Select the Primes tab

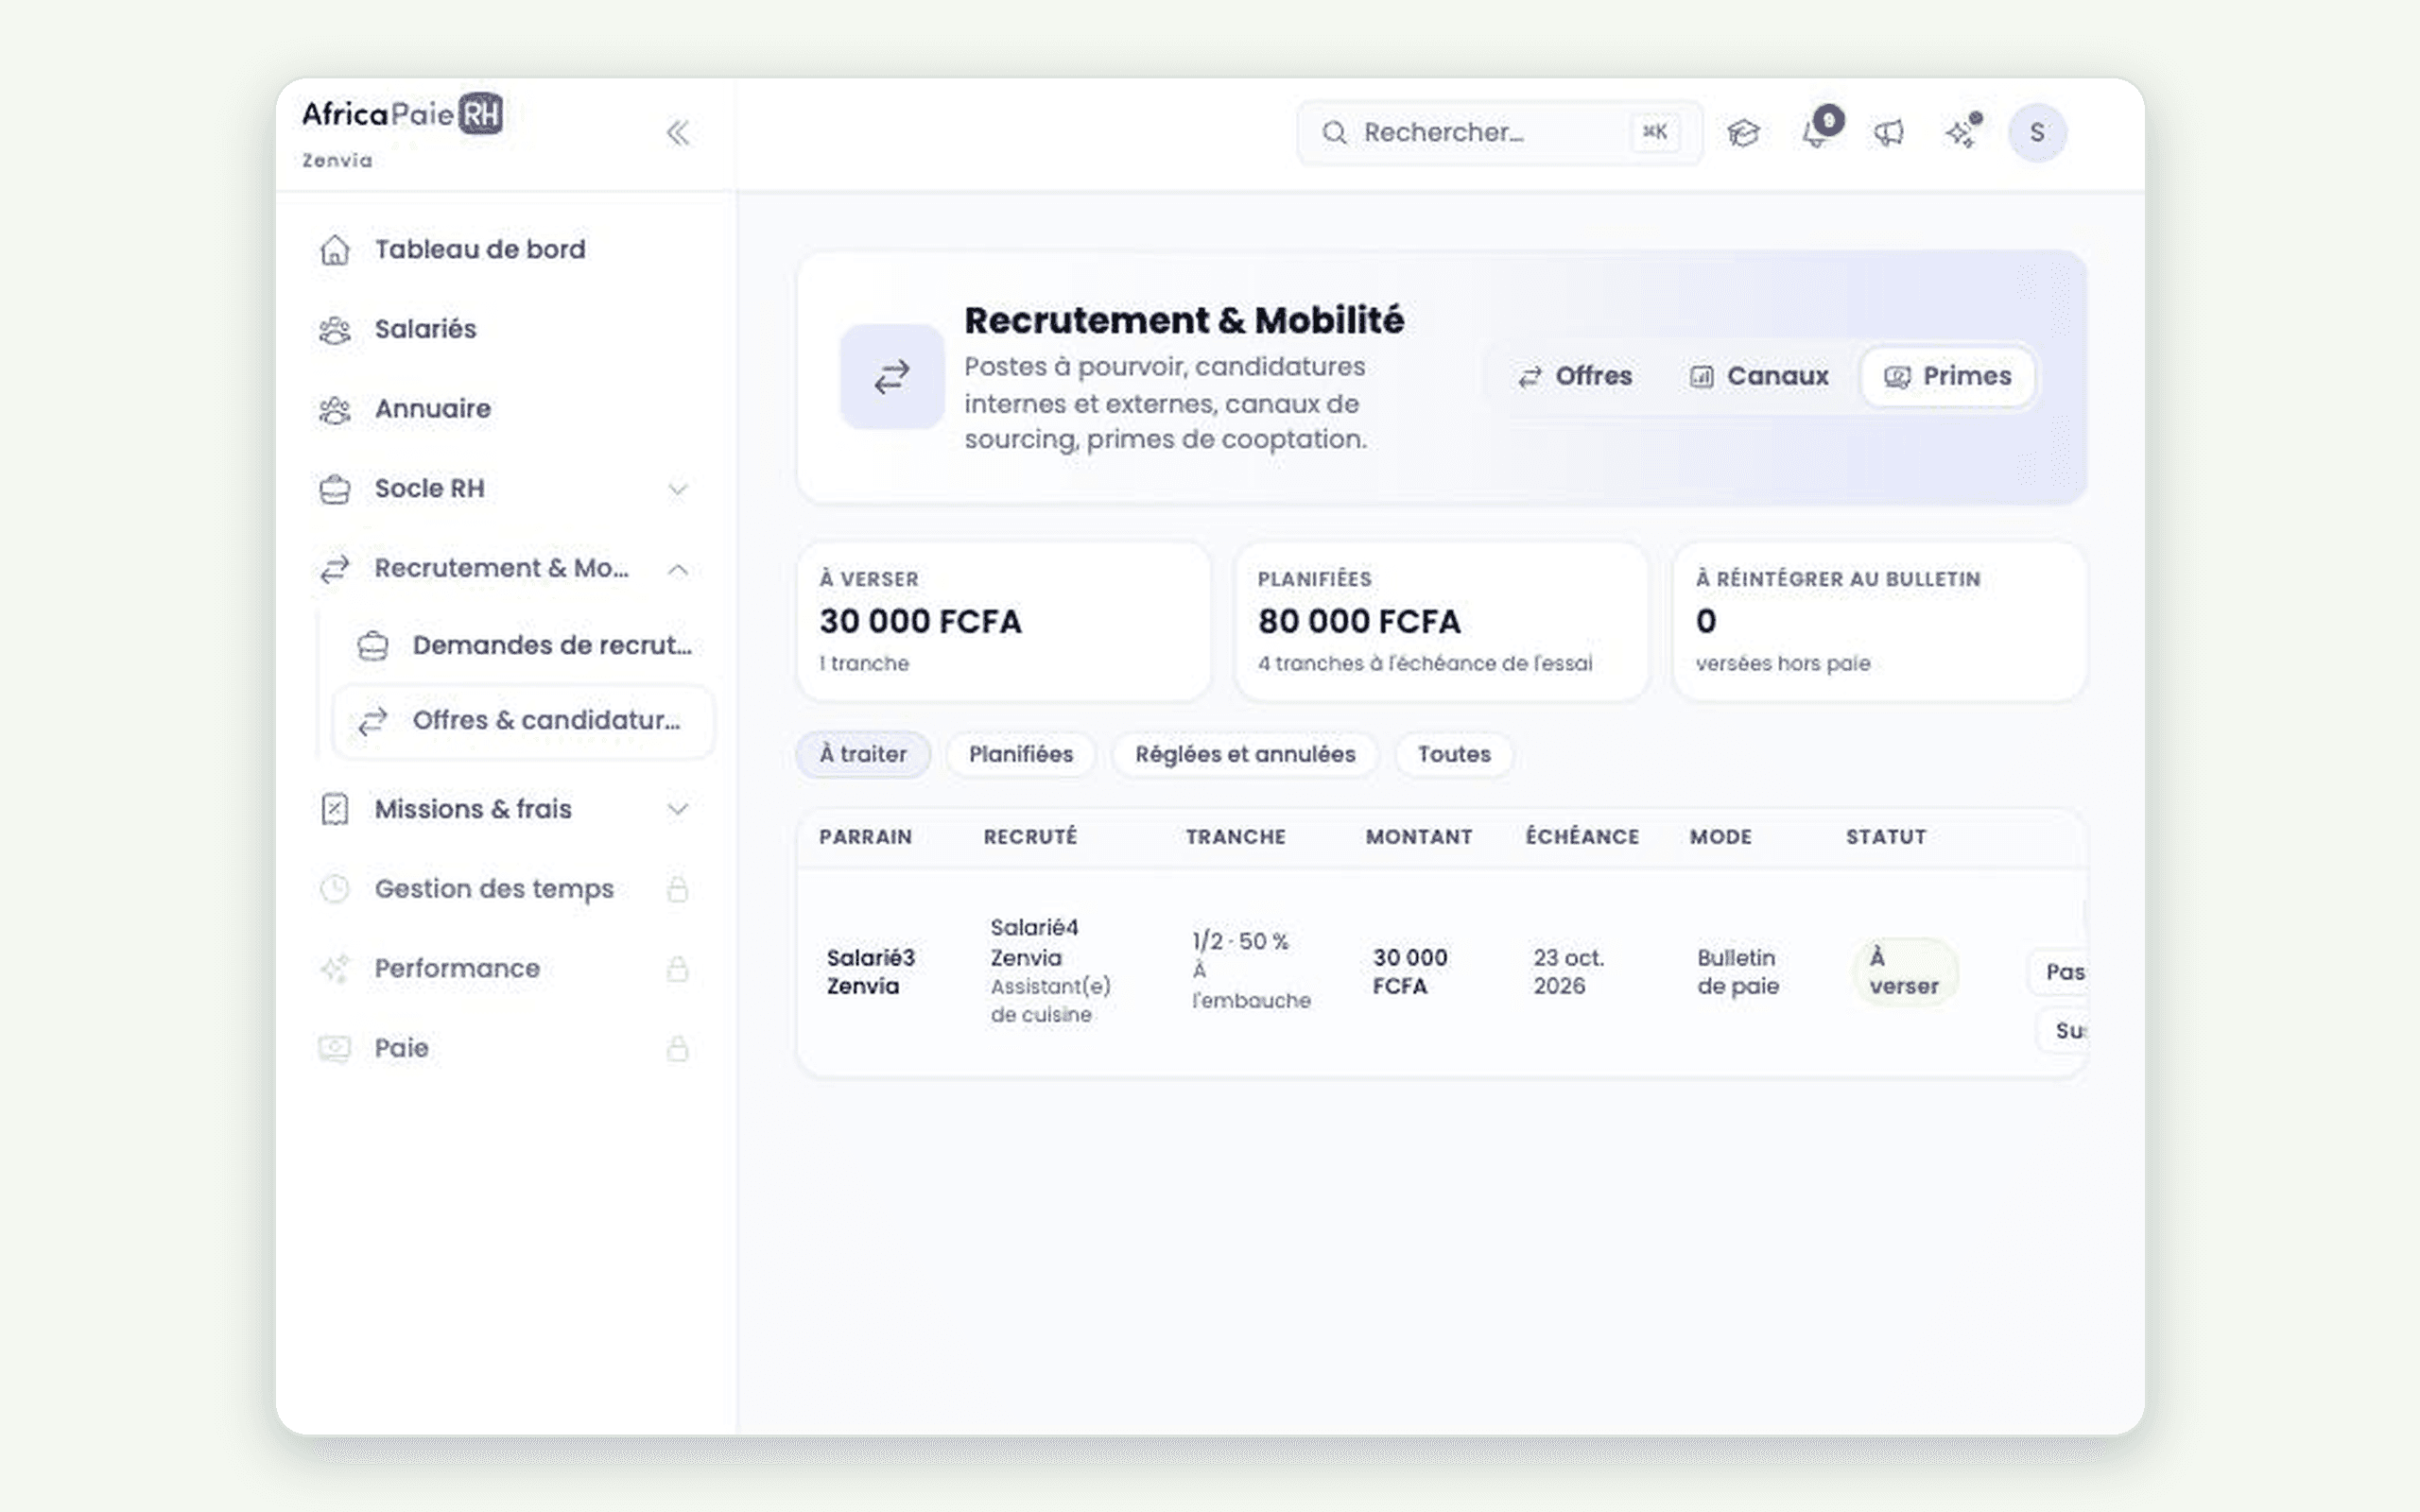(1947, 377)
